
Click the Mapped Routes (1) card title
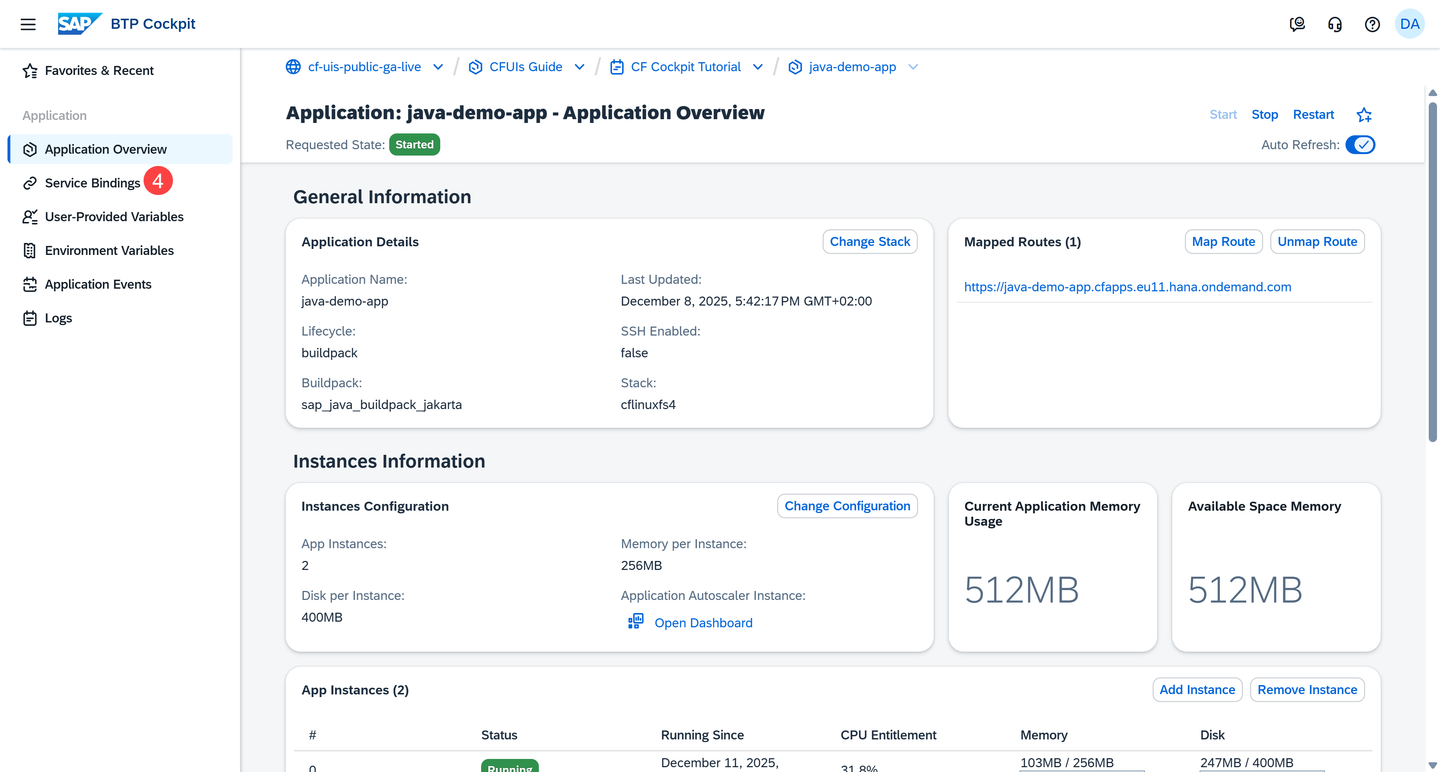tap(1022, 242)
